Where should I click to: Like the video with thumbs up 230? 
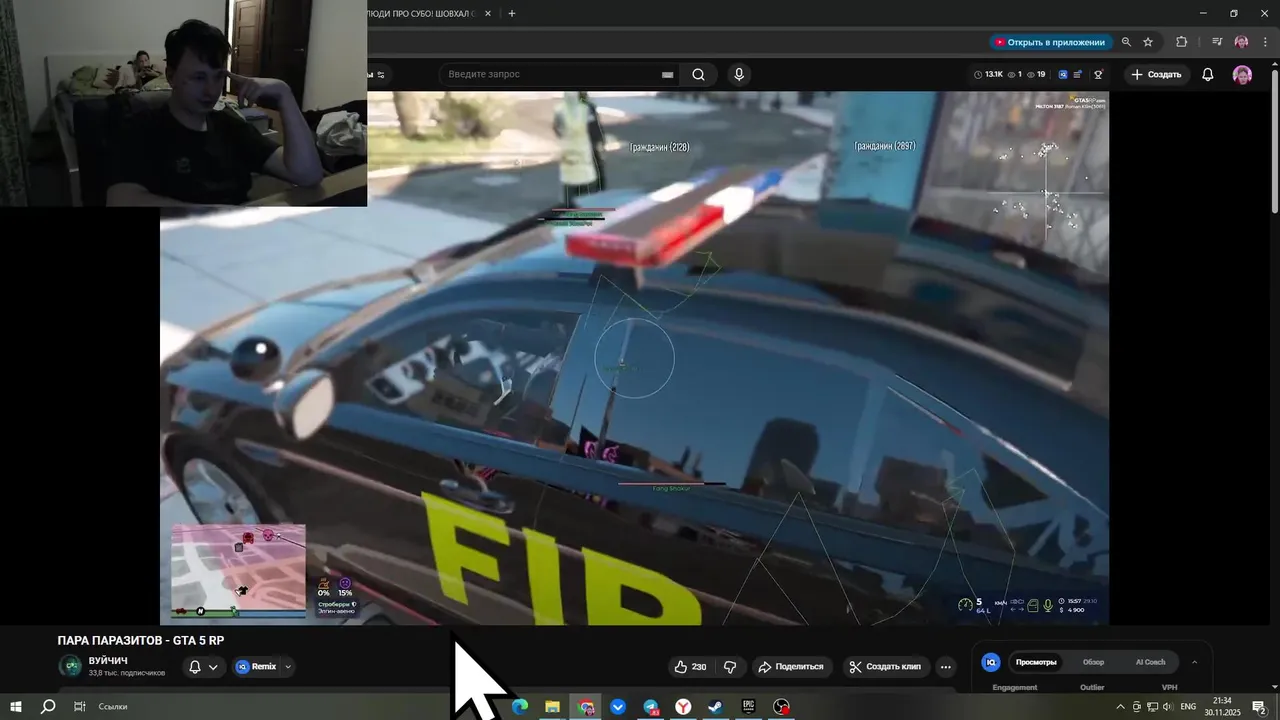[x=690, y=667]
